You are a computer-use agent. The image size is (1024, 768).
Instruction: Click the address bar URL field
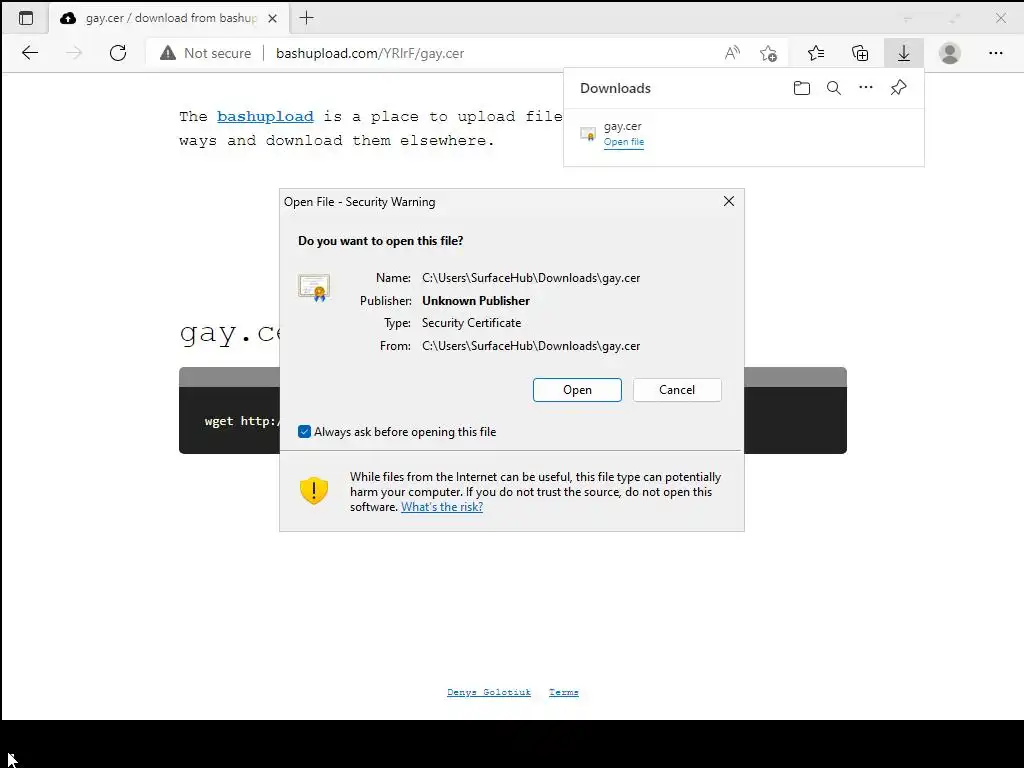pos(431,53)
